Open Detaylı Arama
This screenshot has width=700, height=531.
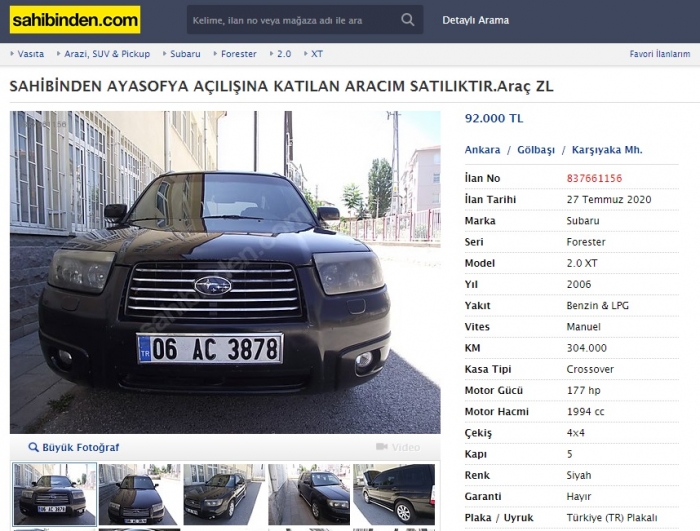coord(475,20)
